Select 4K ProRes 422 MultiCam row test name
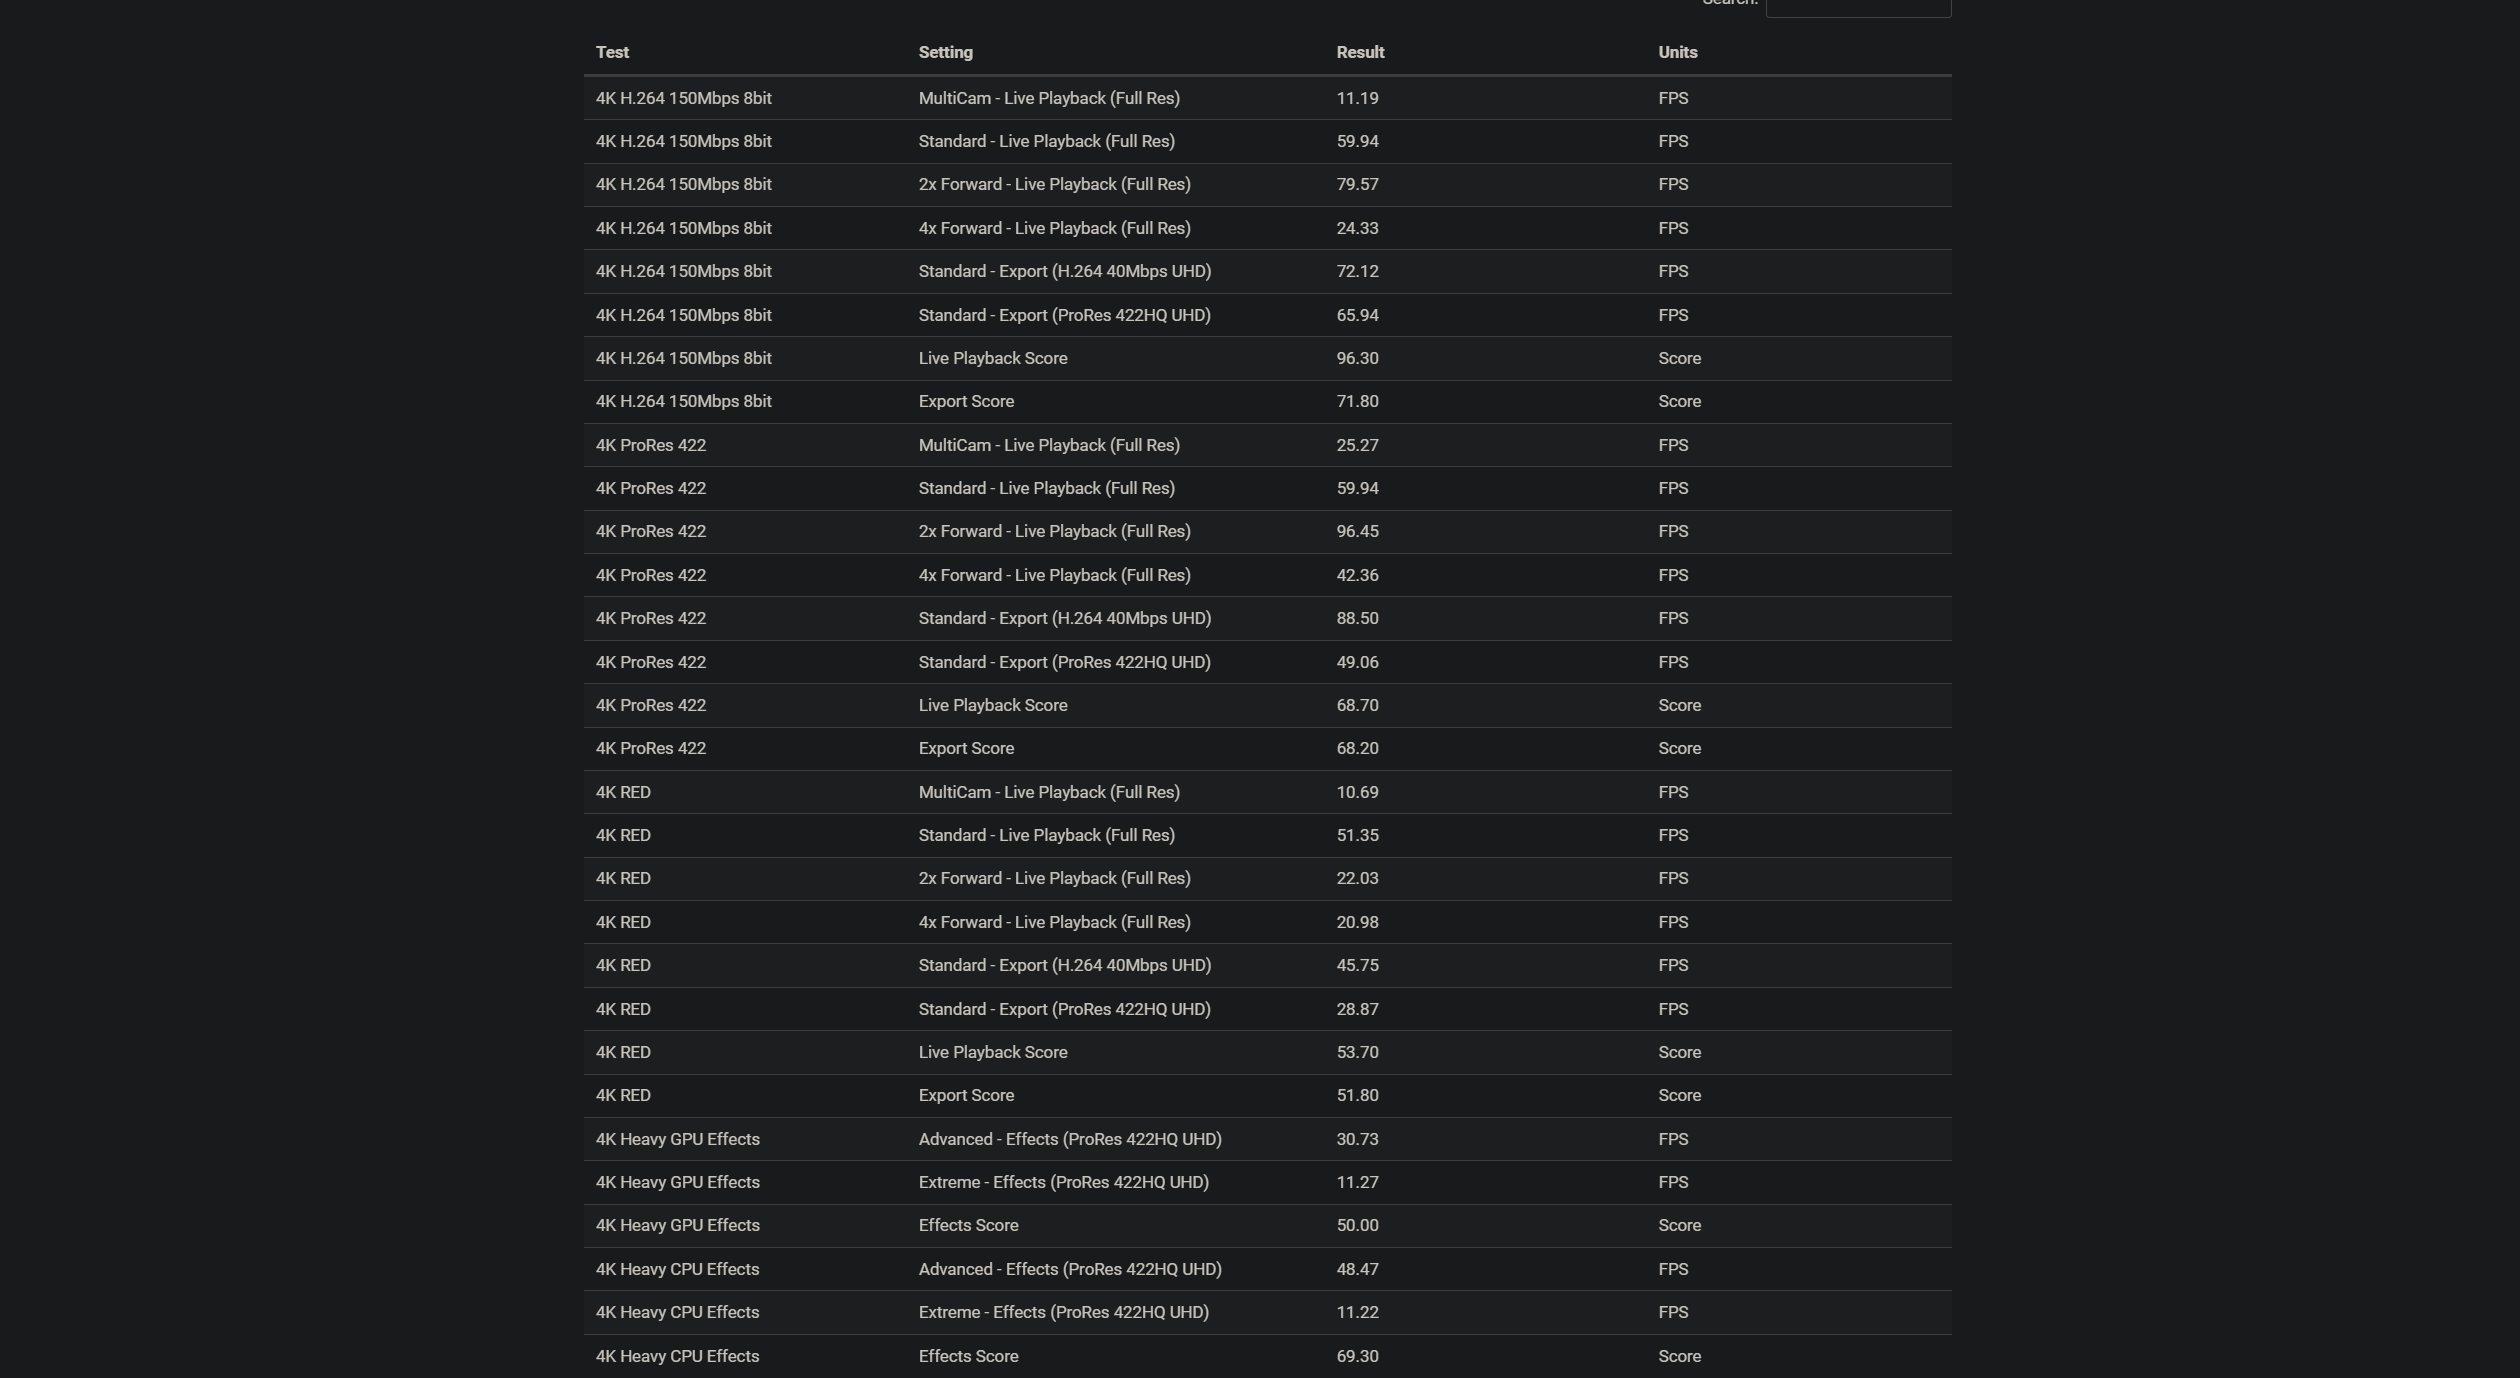Image resolution: width=2520 pixels, height=1378 pixels. point(650,445)
